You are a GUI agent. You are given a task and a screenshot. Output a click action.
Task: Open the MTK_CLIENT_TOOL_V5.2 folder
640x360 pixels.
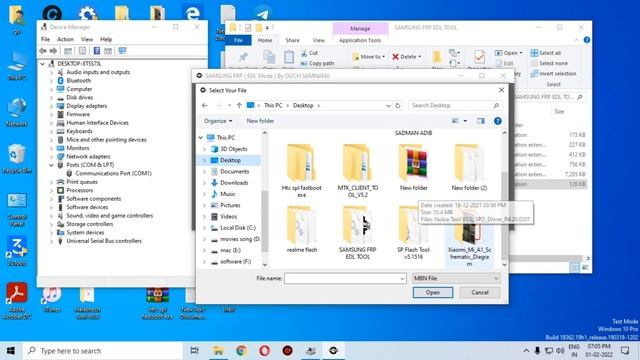tap(358, 171)
